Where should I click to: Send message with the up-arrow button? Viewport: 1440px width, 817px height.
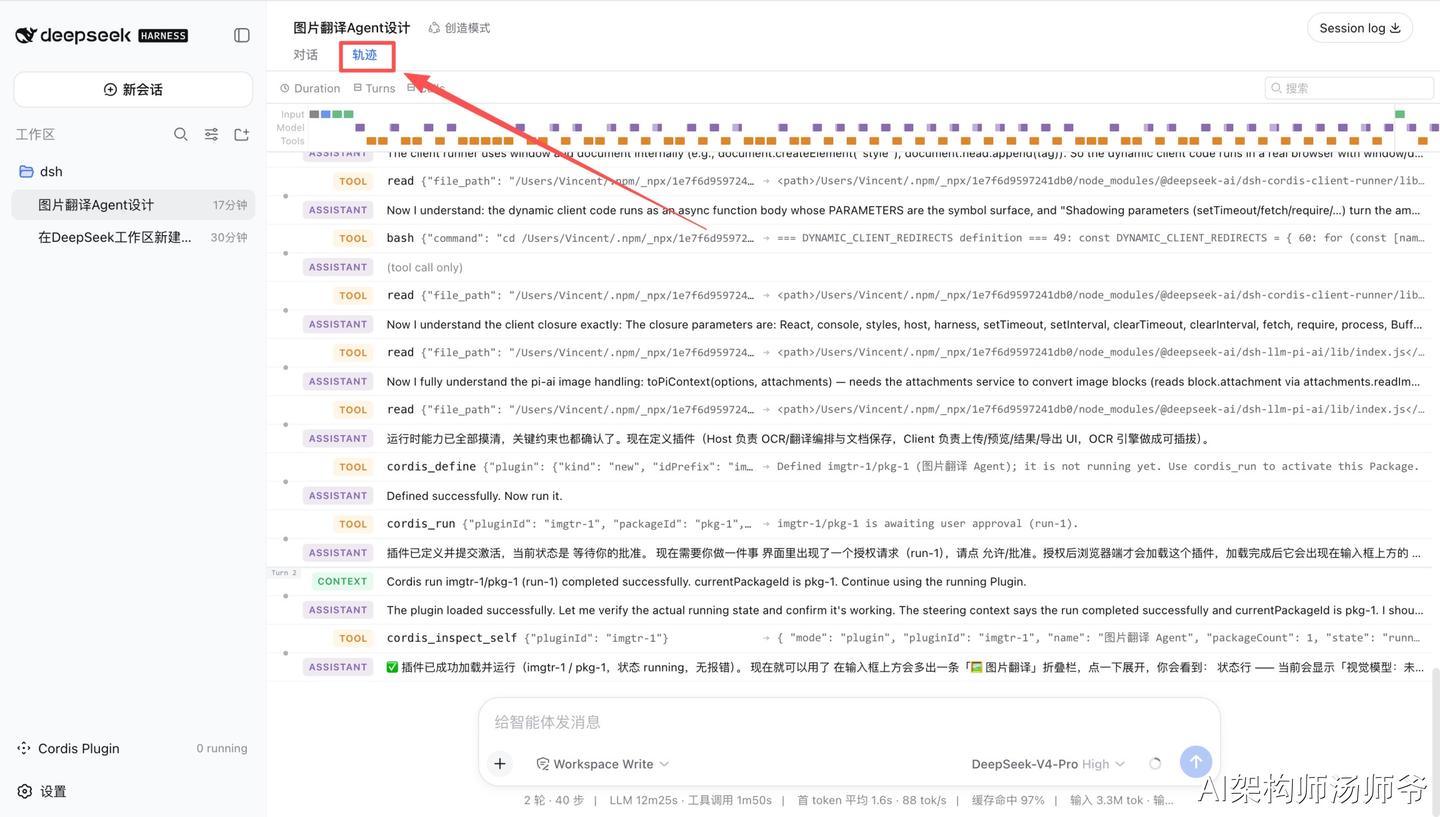pos(1196,762)
